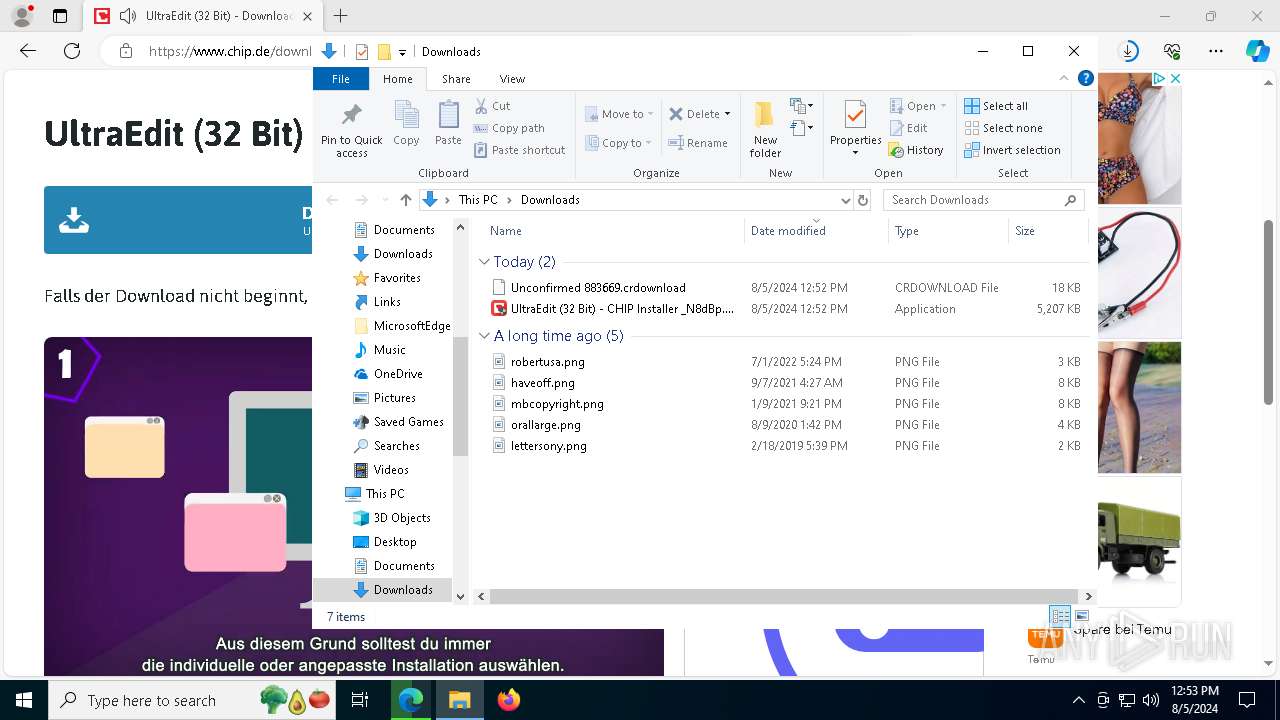Select the Home ribbon tab
Screen dimensions: 1280x720
(x=397, y=79)
